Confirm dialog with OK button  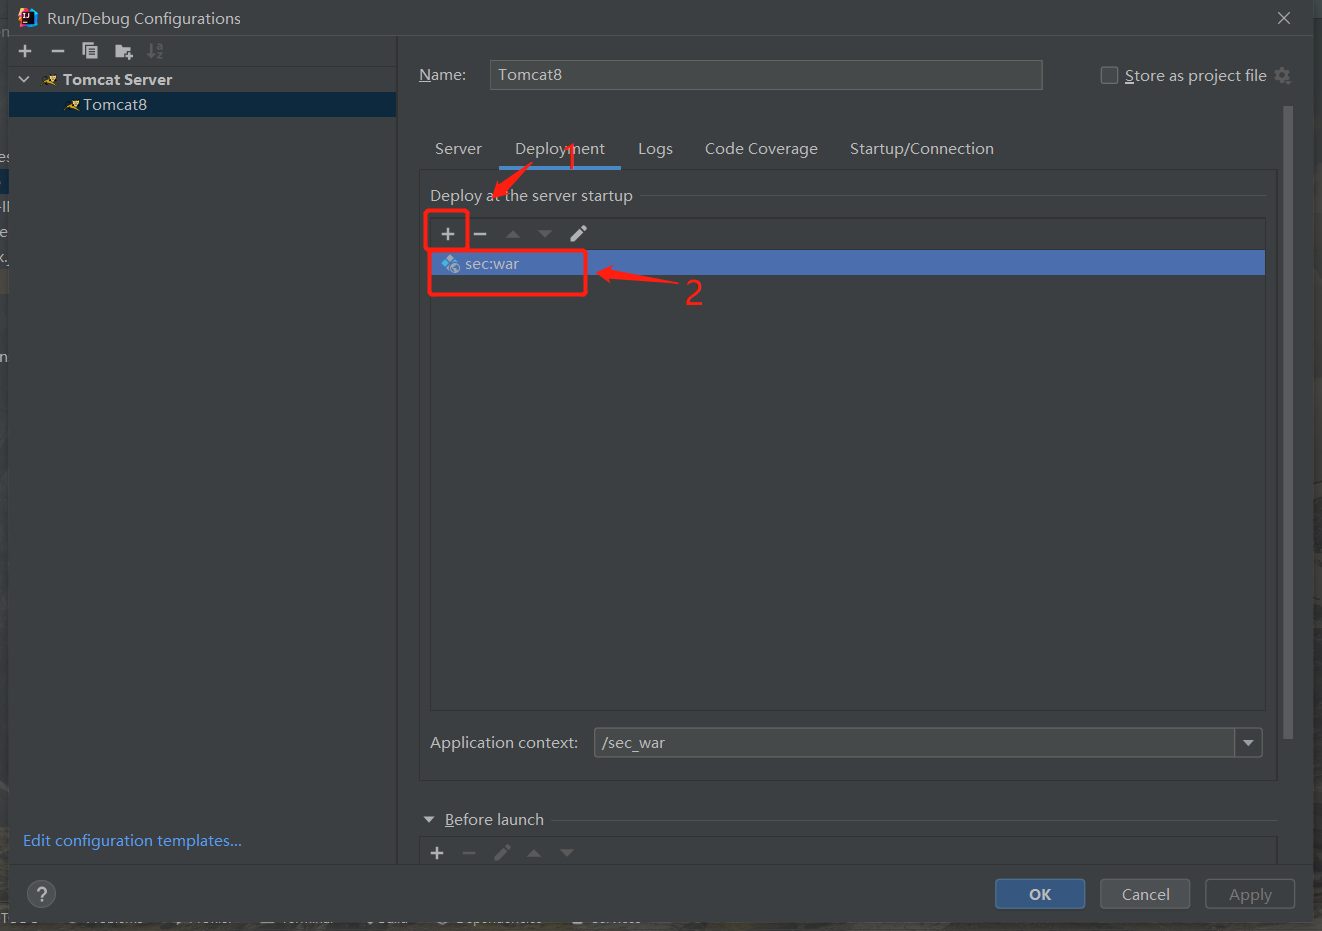click(1040, 894)
